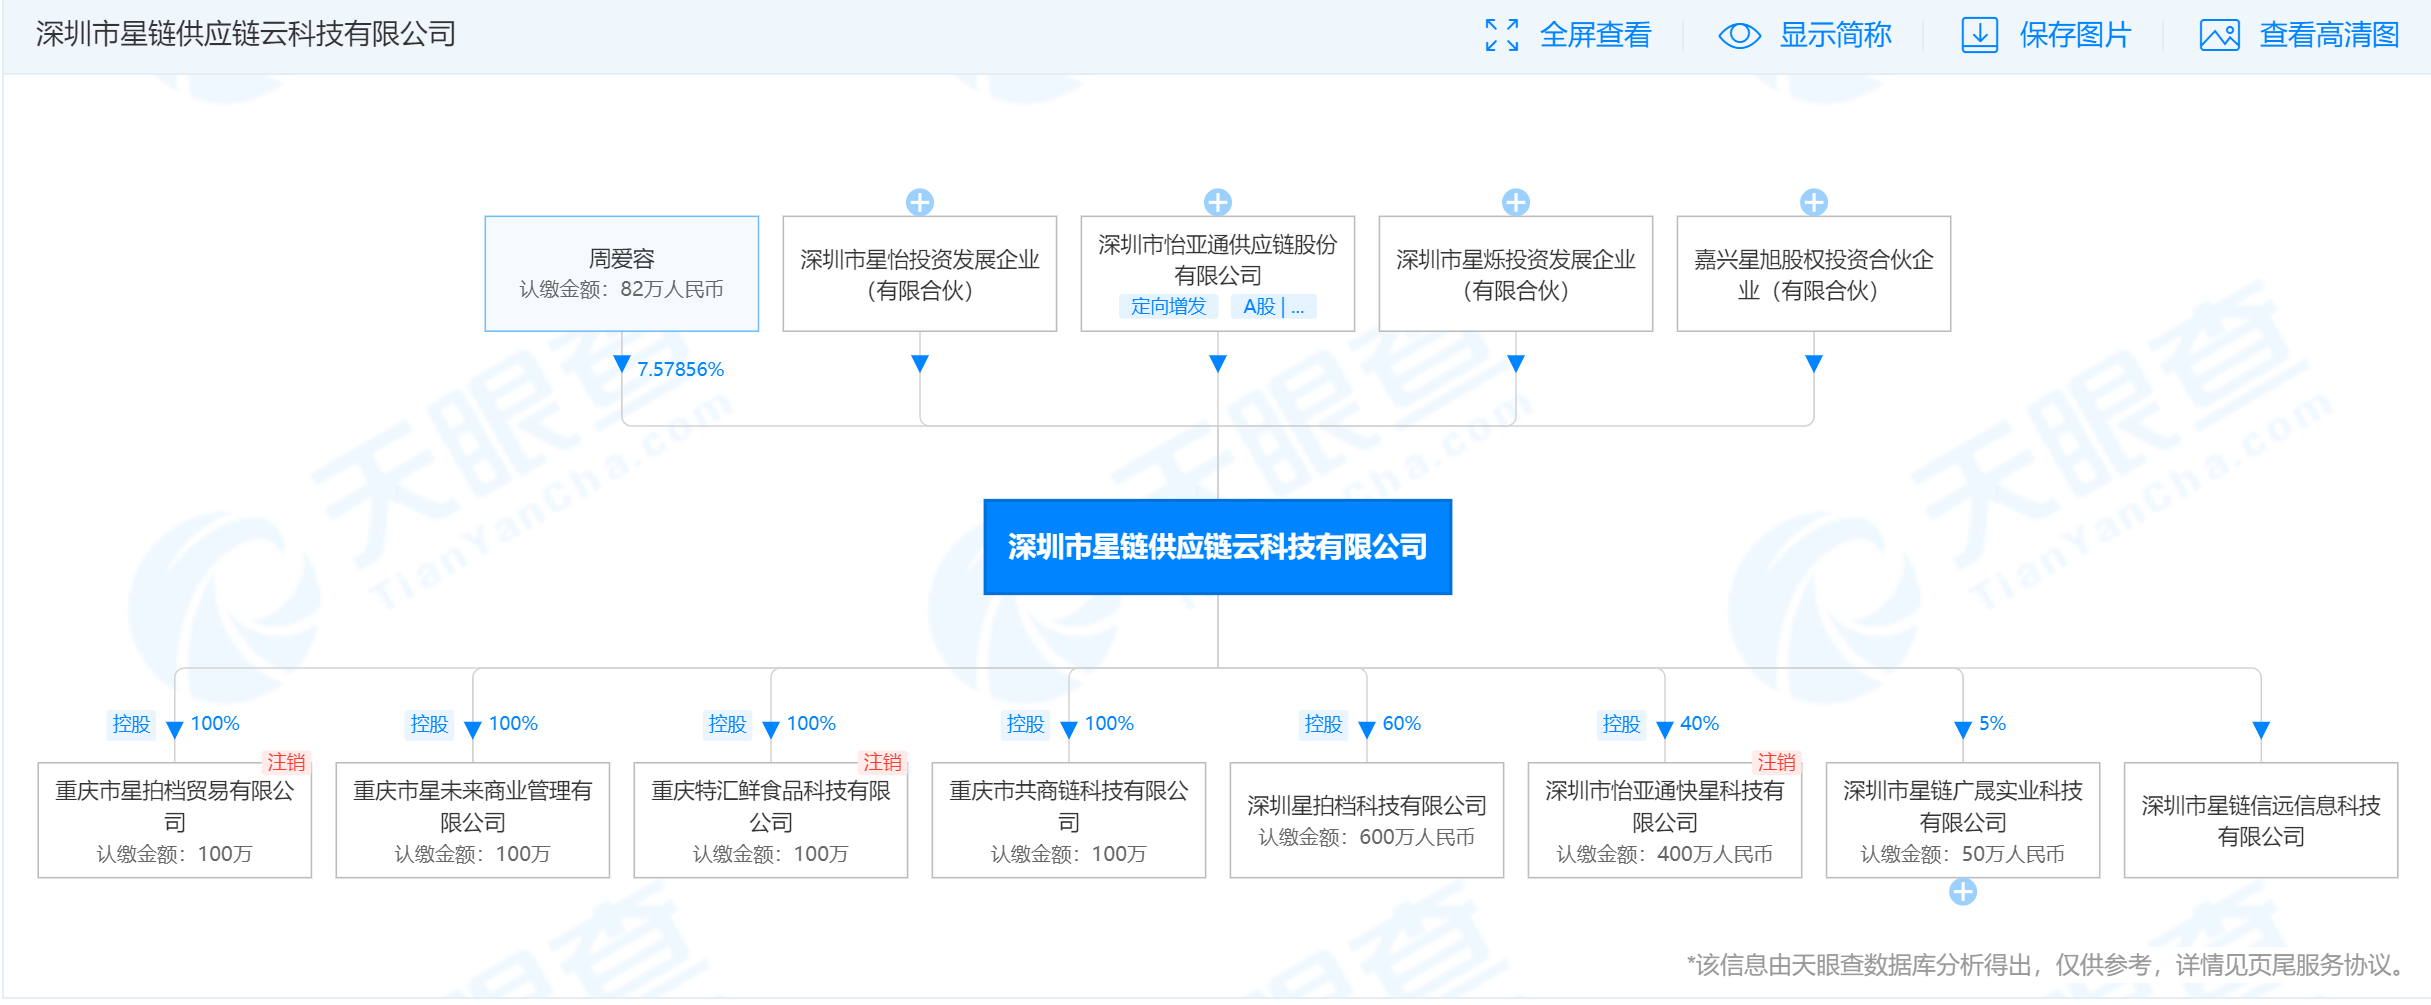Open 重庆市星未来商业管理有限公司 node
2431x1005 pixels.
[472, 820]
